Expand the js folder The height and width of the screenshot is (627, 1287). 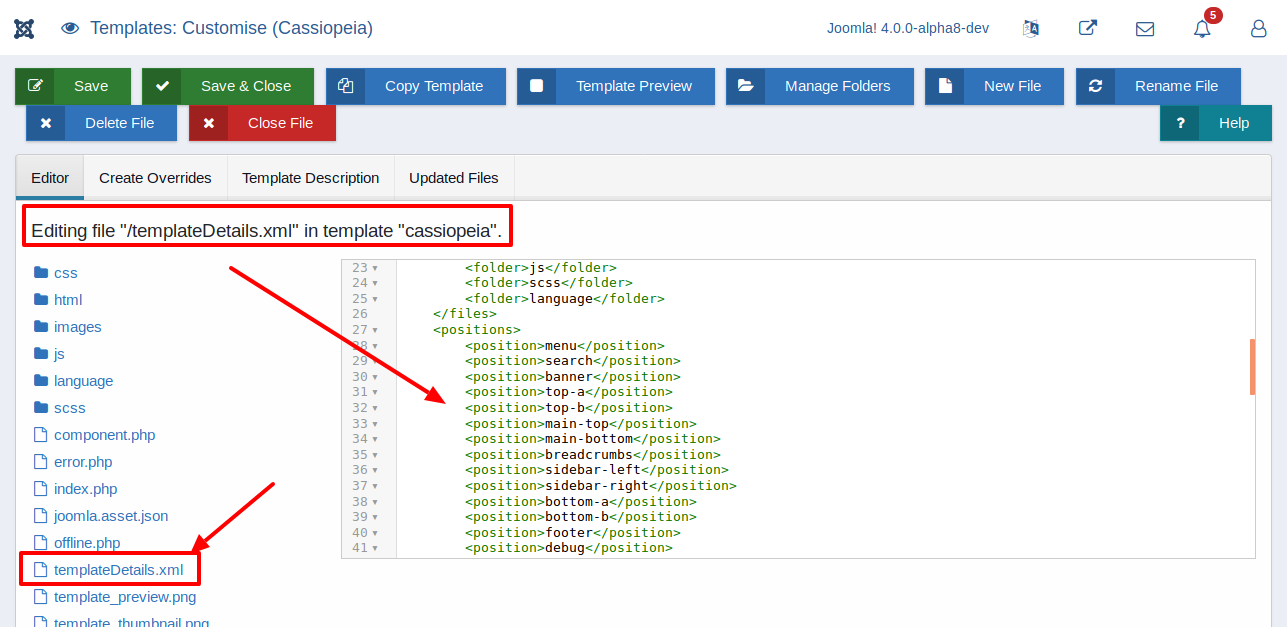[x=59, y=354]
